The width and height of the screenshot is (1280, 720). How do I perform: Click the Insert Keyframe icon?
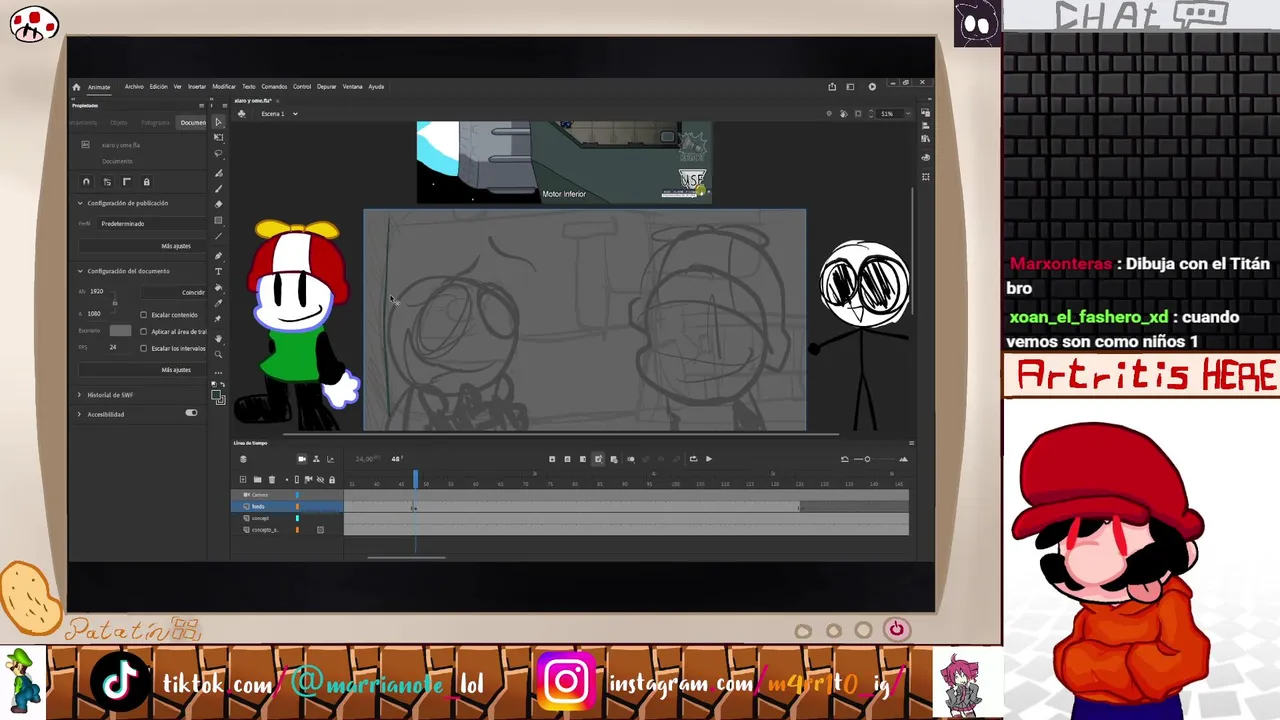[552, 459]
